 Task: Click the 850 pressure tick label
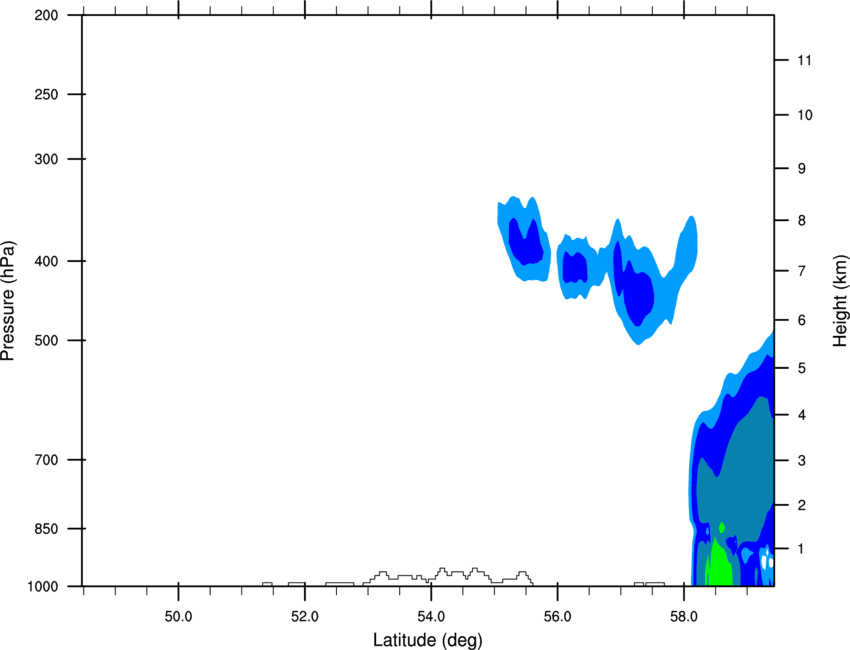click(x=46, y=529)
